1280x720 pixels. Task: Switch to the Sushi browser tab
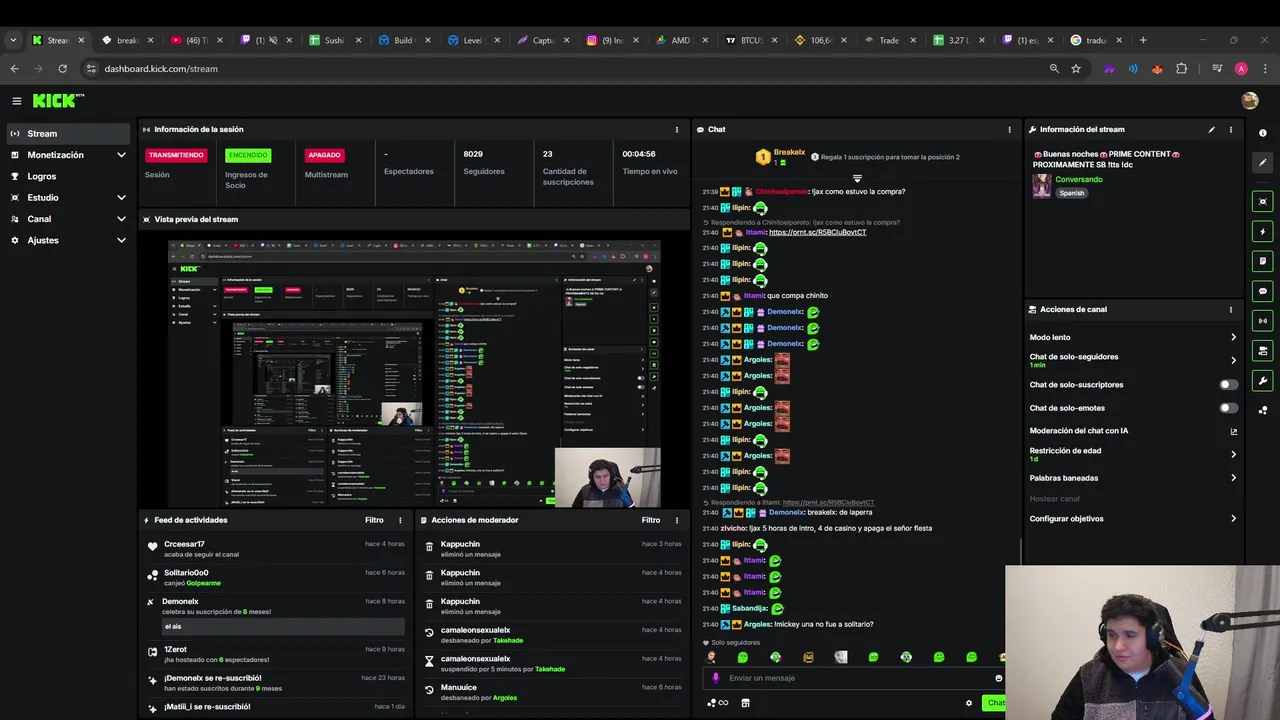pyautogui.click(x=335, y=40)
